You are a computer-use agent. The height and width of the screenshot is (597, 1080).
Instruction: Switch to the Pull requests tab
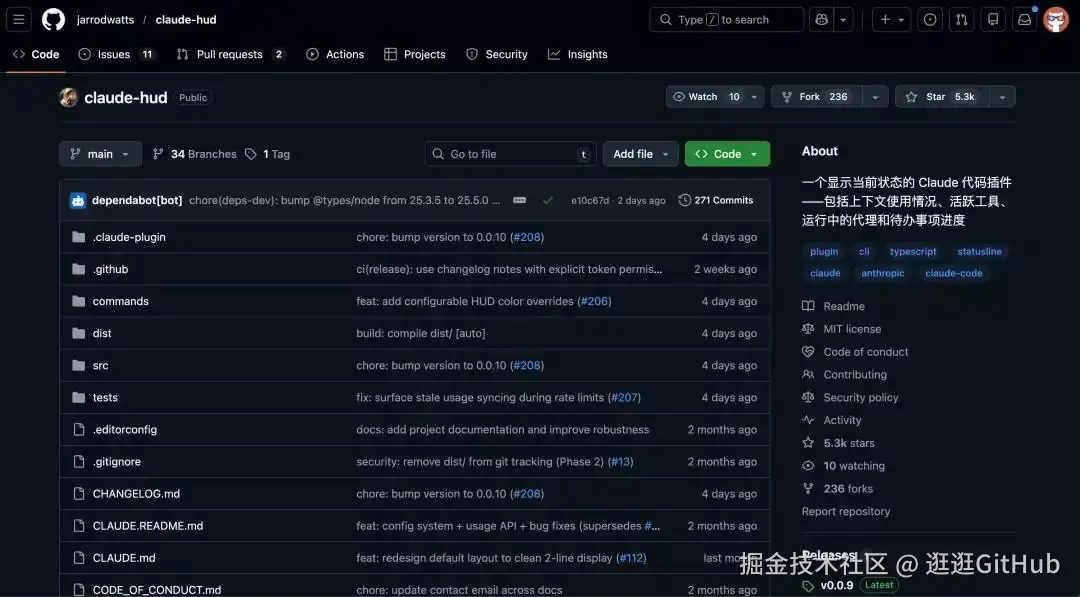point(230,54)
